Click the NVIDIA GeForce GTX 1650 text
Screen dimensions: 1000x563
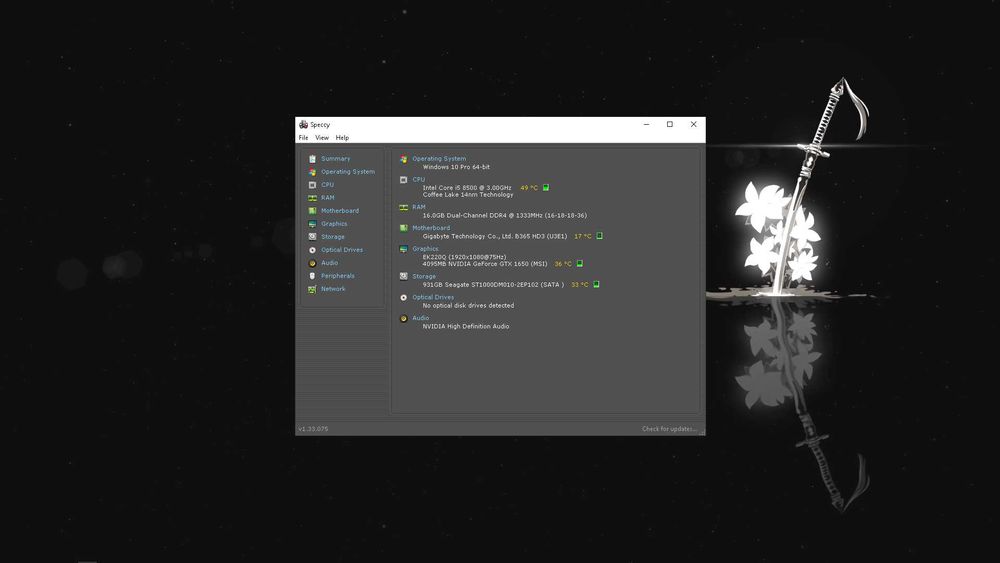click(485, 264)
